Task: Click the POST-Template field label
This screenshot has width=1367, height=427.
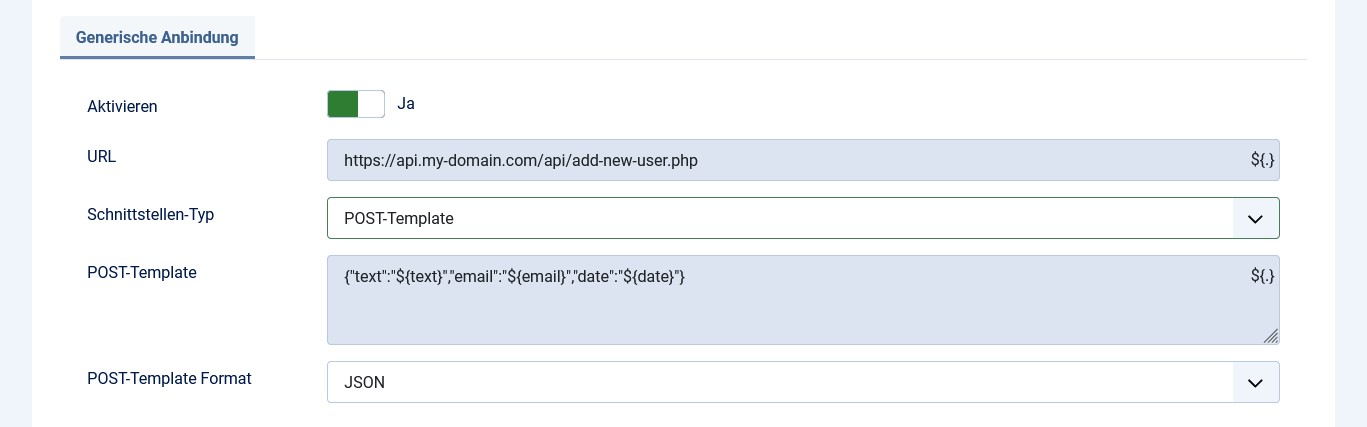Action: click(x=141, y=272)
